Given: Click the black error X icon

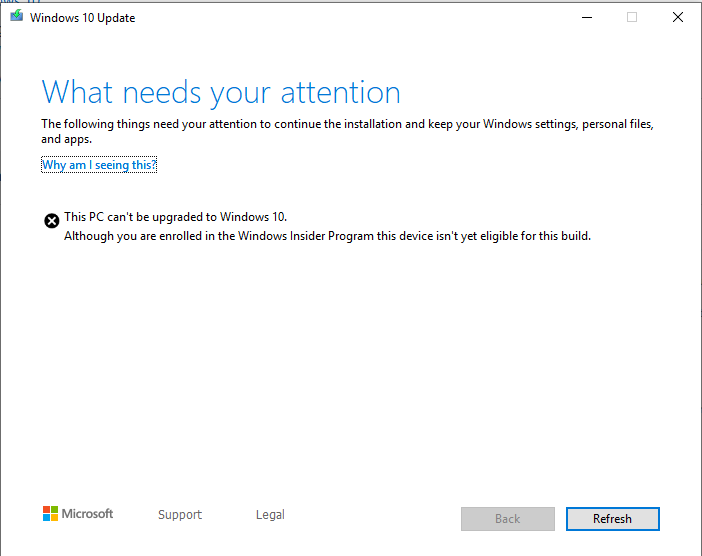Looking at the screenshot, I should [51, 221].
